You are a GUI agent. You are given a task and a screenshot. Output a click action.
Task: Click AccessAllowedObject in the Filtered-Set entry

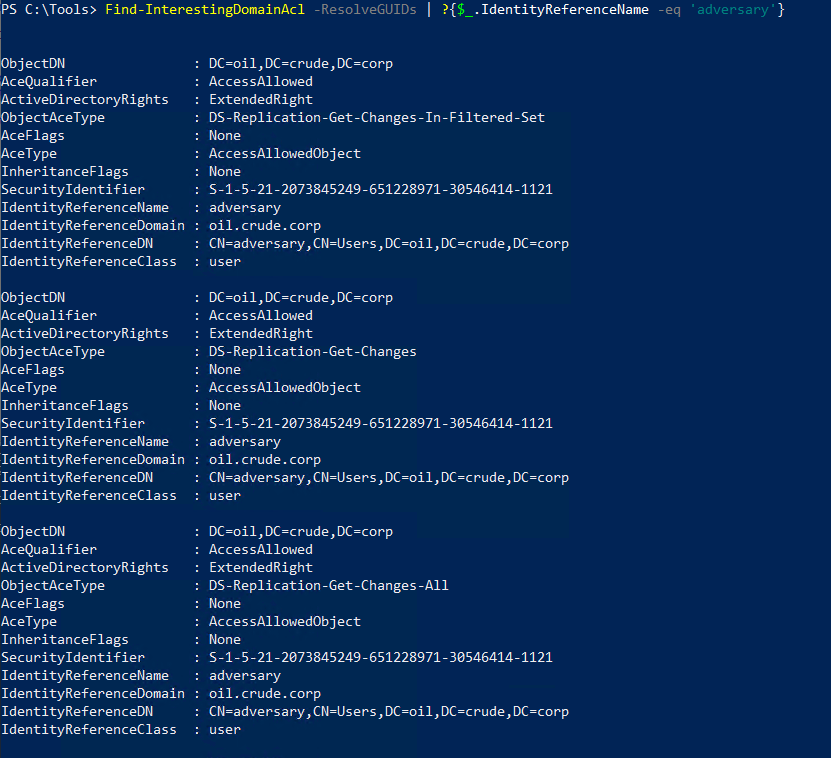[285, 154]
